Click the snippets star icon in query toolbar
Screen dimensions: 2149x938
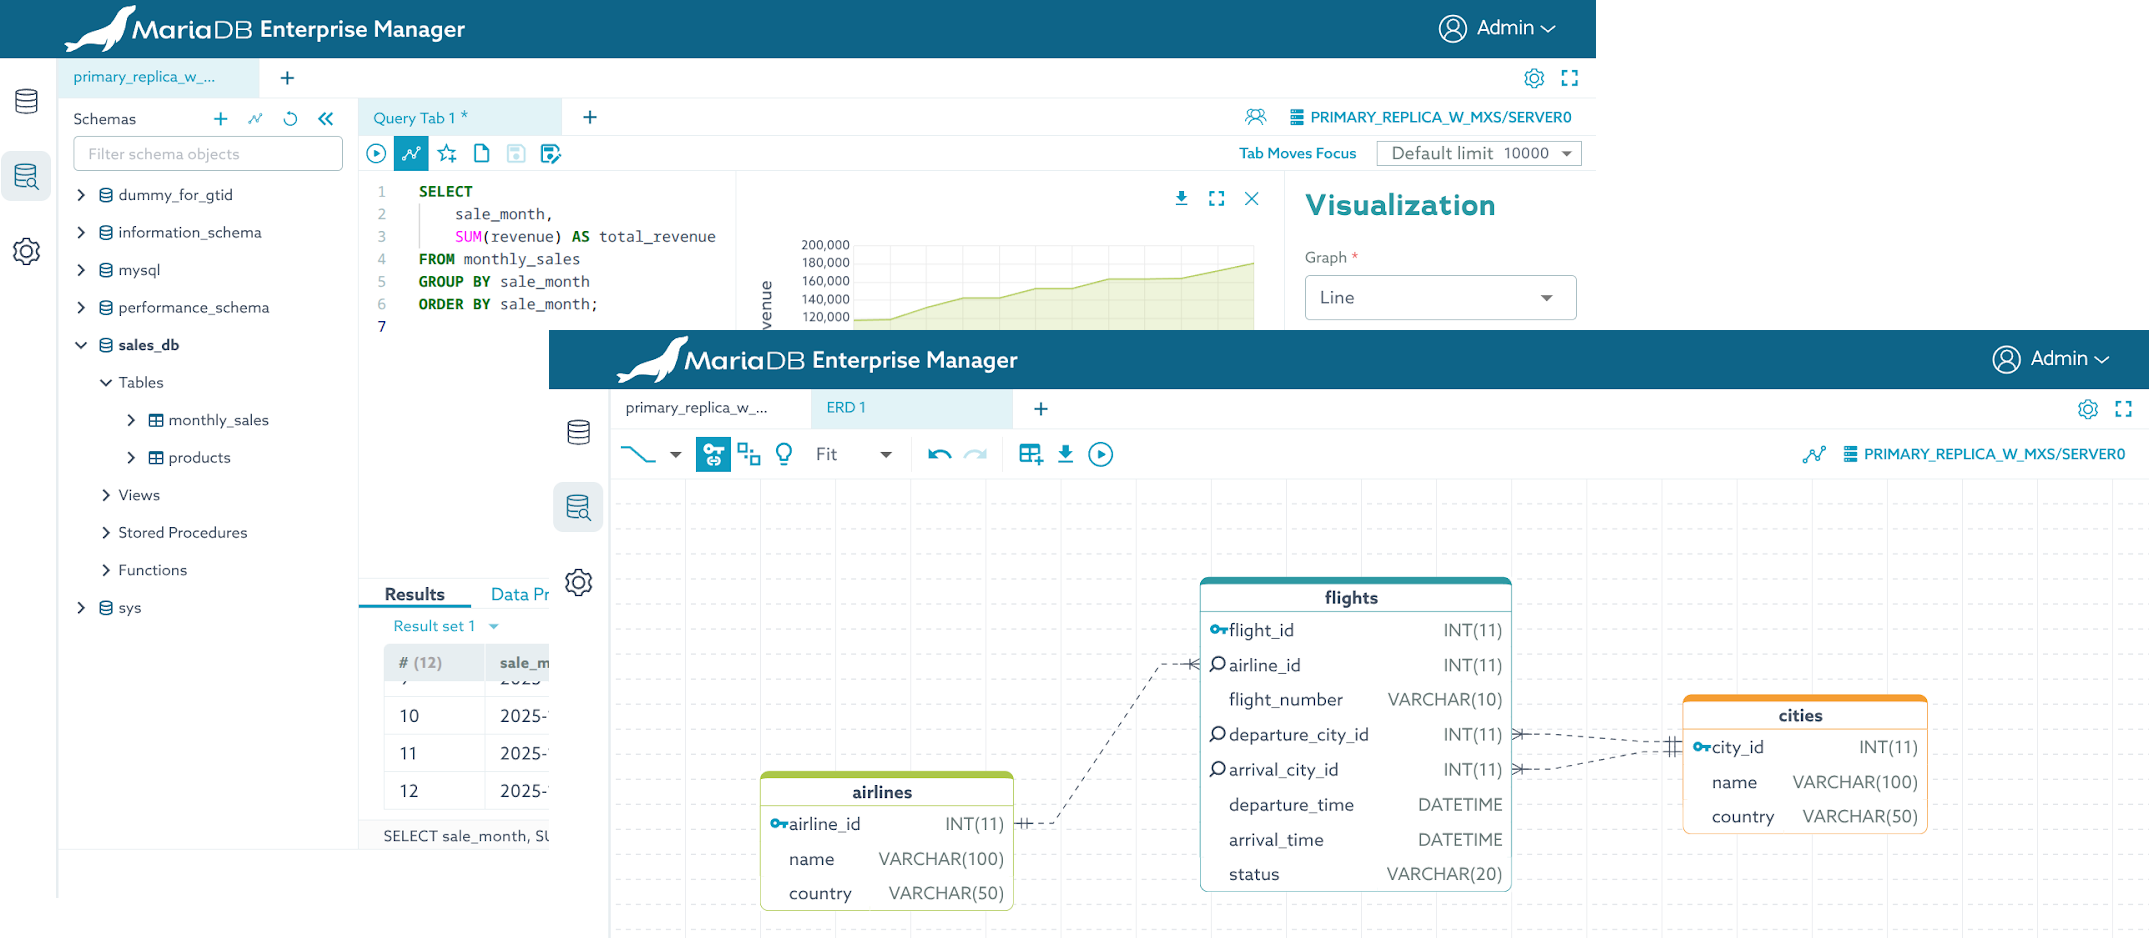click(x=447, y=154)
